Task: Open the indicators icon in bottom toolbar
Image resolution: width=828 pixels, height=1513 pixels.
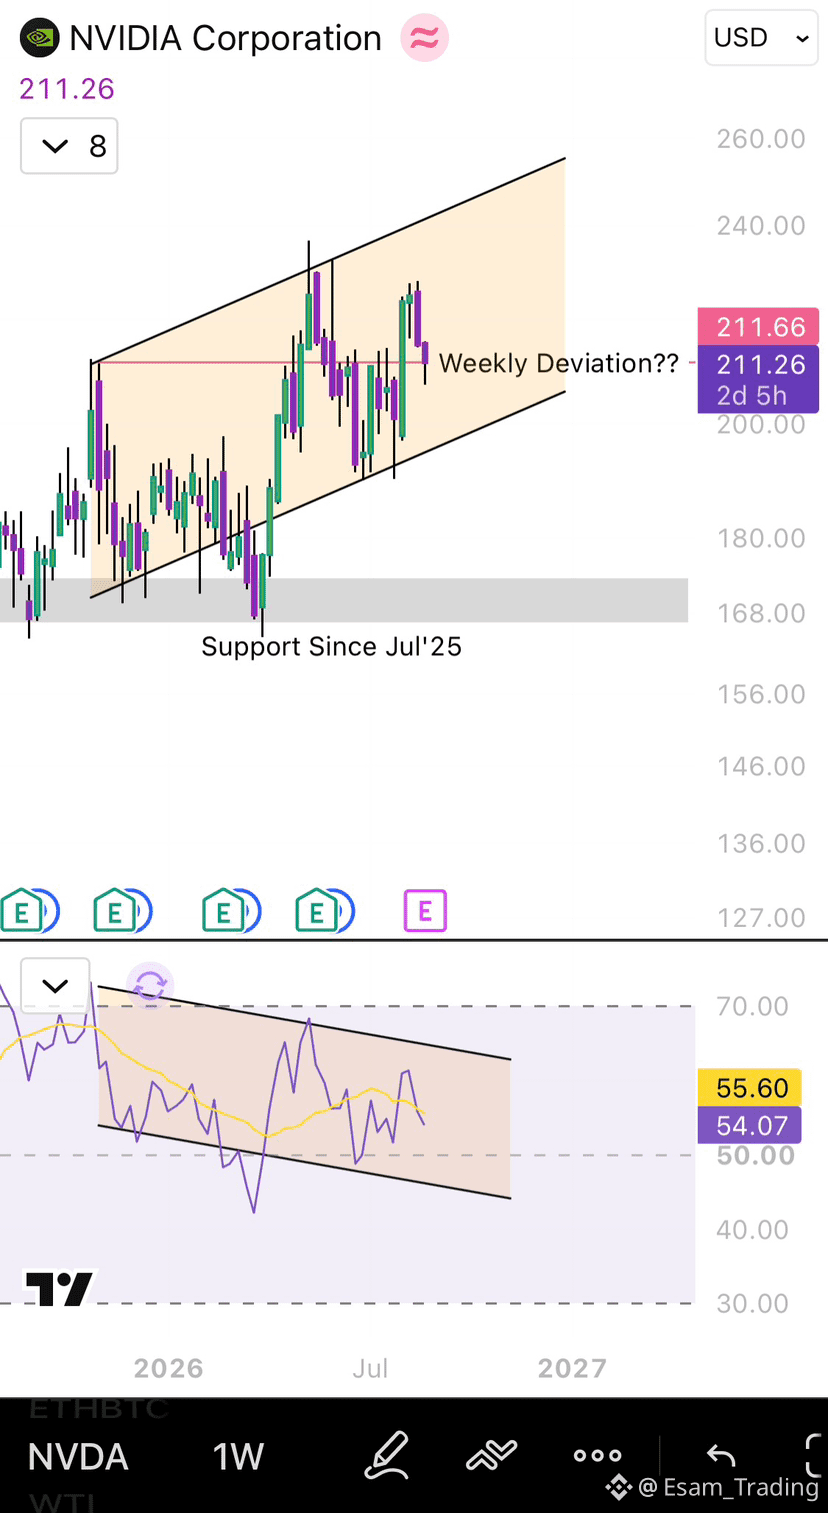Action: 491,1455
